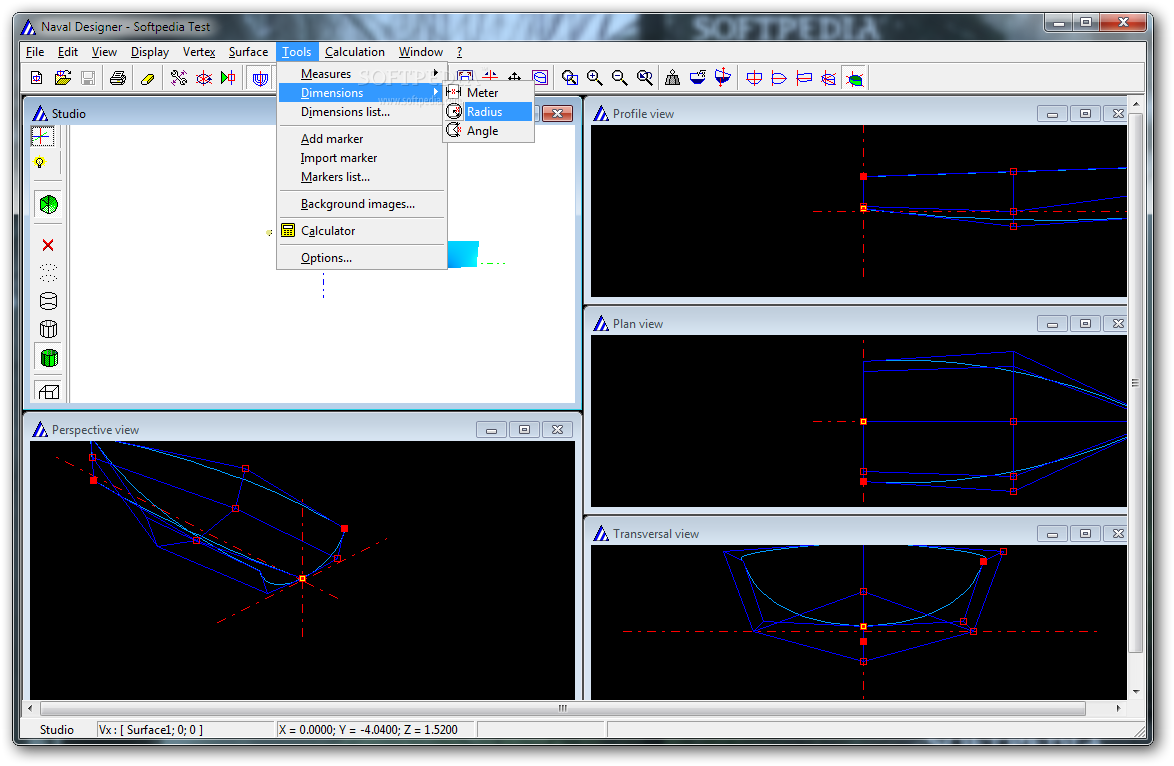Image resolution: width=1174 pixels, height=766 pixels.
Task: Open Markers list... menu entry
Action: coord(362,177)
